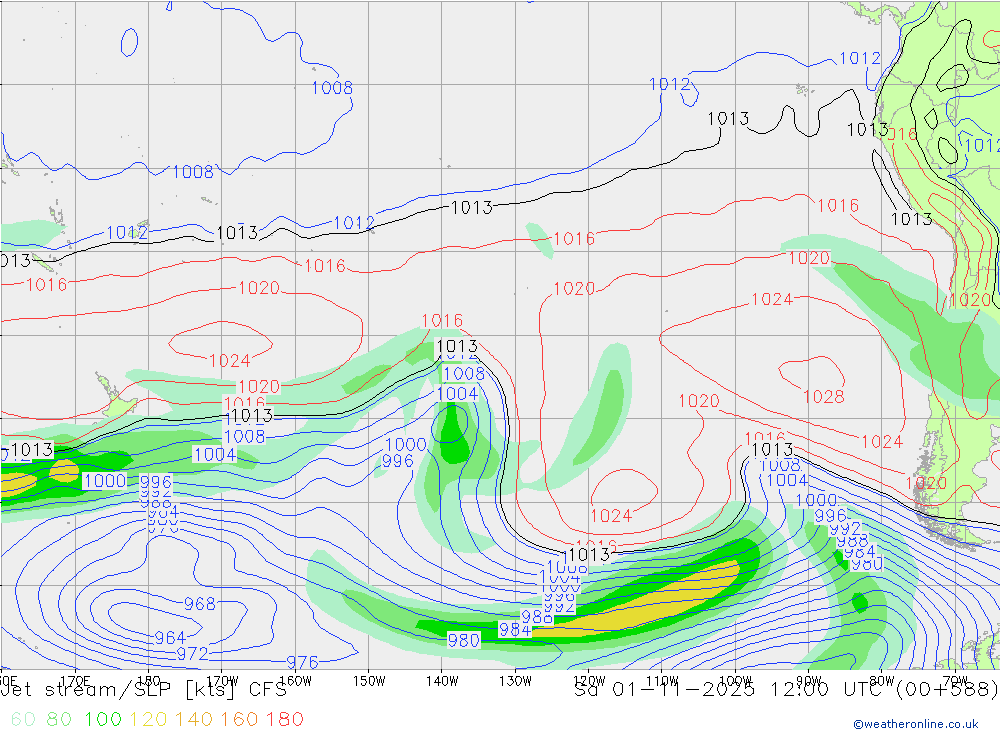Click the 110W longitude axis label
The image size is (1000, 733).
(x=662, y=681)
